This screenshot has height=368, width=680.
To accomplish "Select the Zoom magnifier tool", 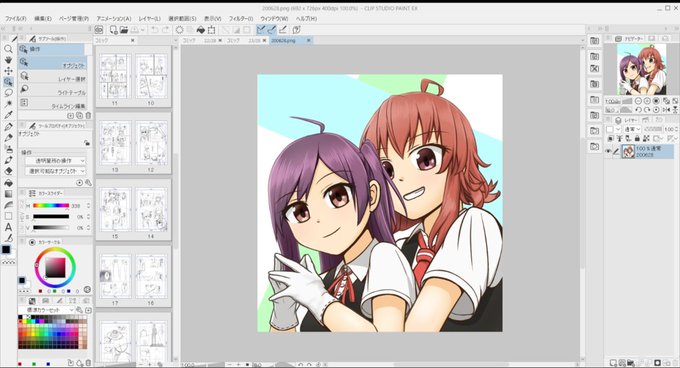I will pyautogui.click(x=8, y=49).
